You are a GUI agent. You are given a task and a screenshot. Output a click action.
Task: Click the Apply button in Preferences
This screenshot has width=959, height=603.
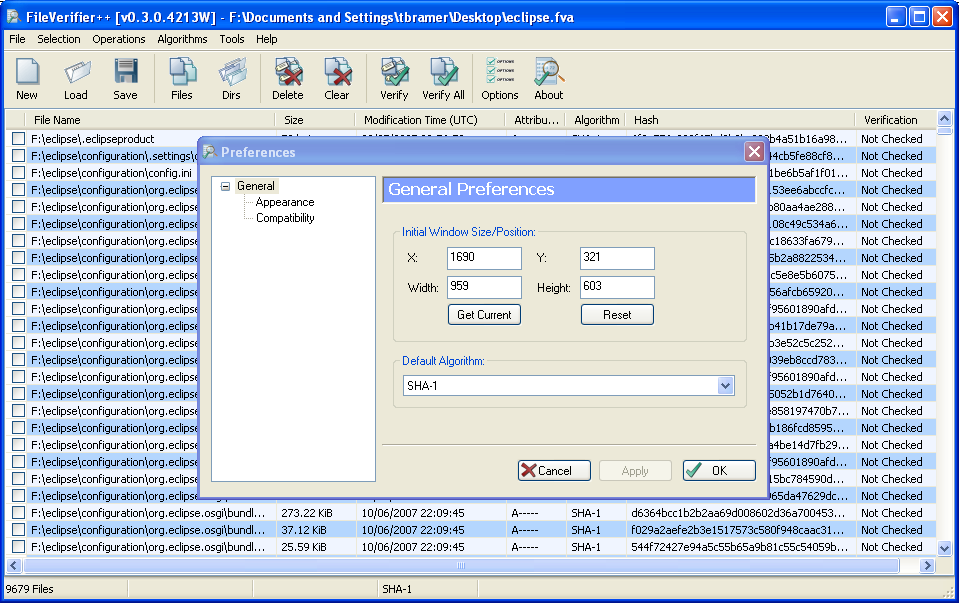point(635,471)
